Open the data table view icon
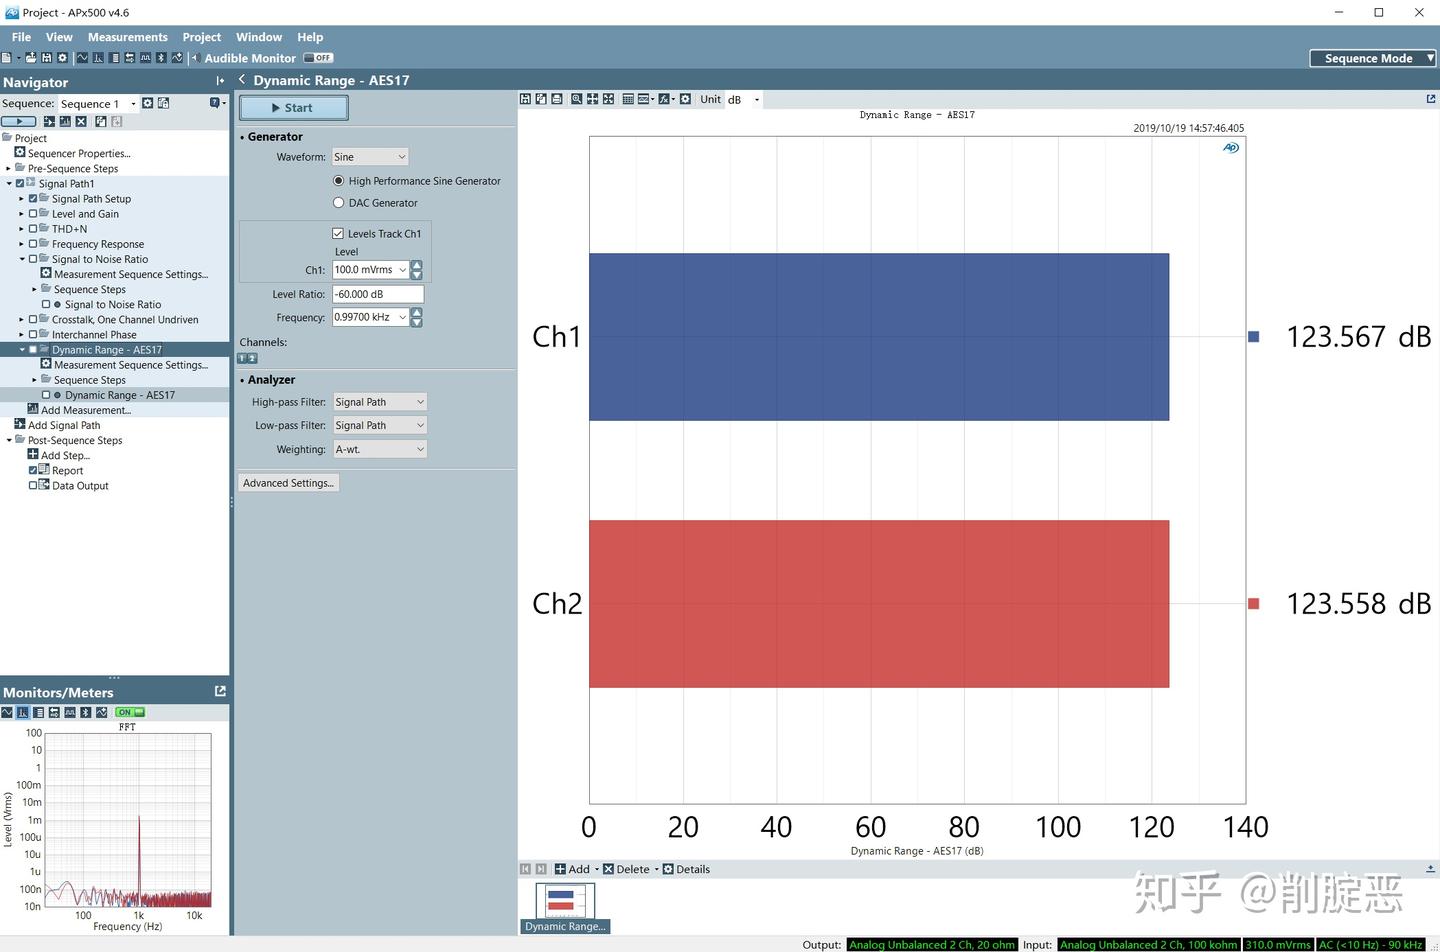The image size is (1440, 952). point(628,99)
